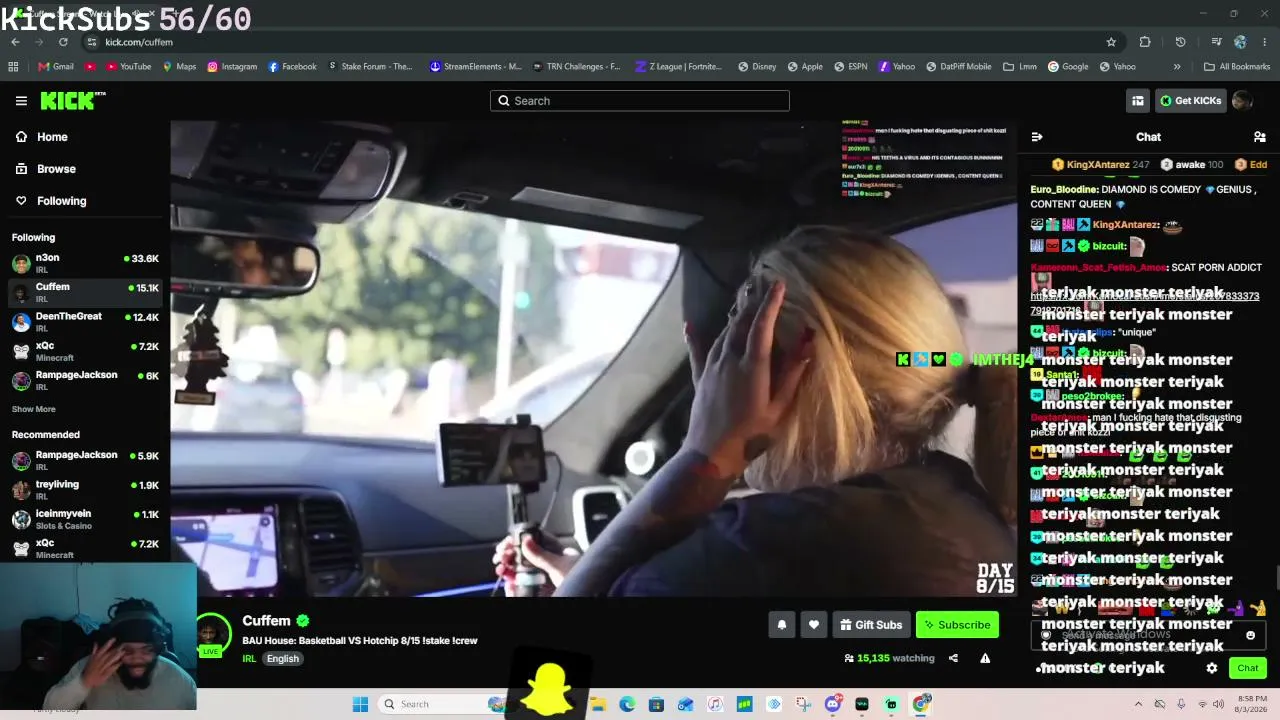Open chat settings gear icon
Screen dimensions: 1280x720
point(1212,668)
